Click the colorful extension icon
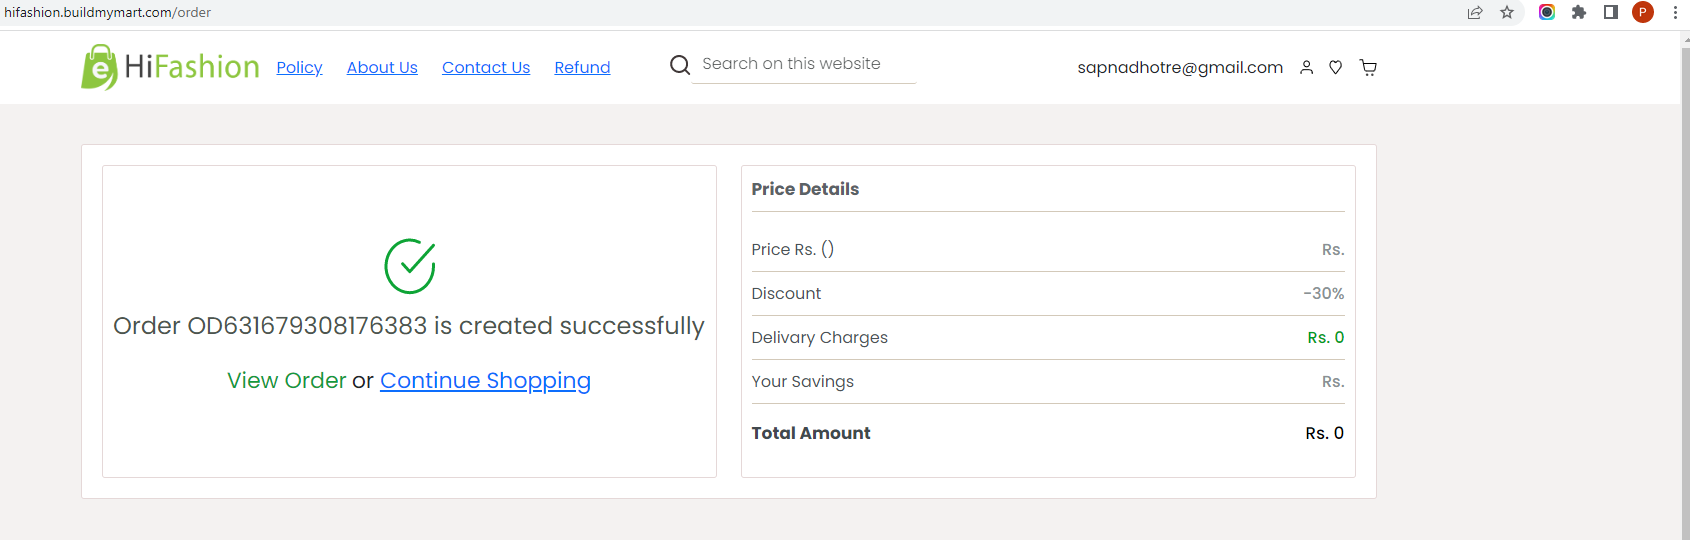The height and width of the screenshot is (540, 1690). tap(1547, 13)
